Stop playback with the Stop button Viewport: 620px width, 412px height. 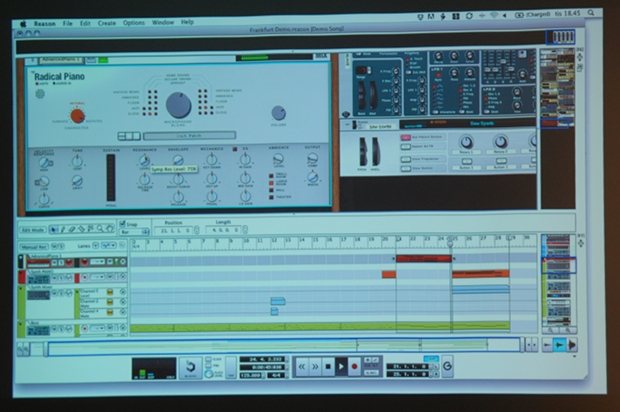328,367
